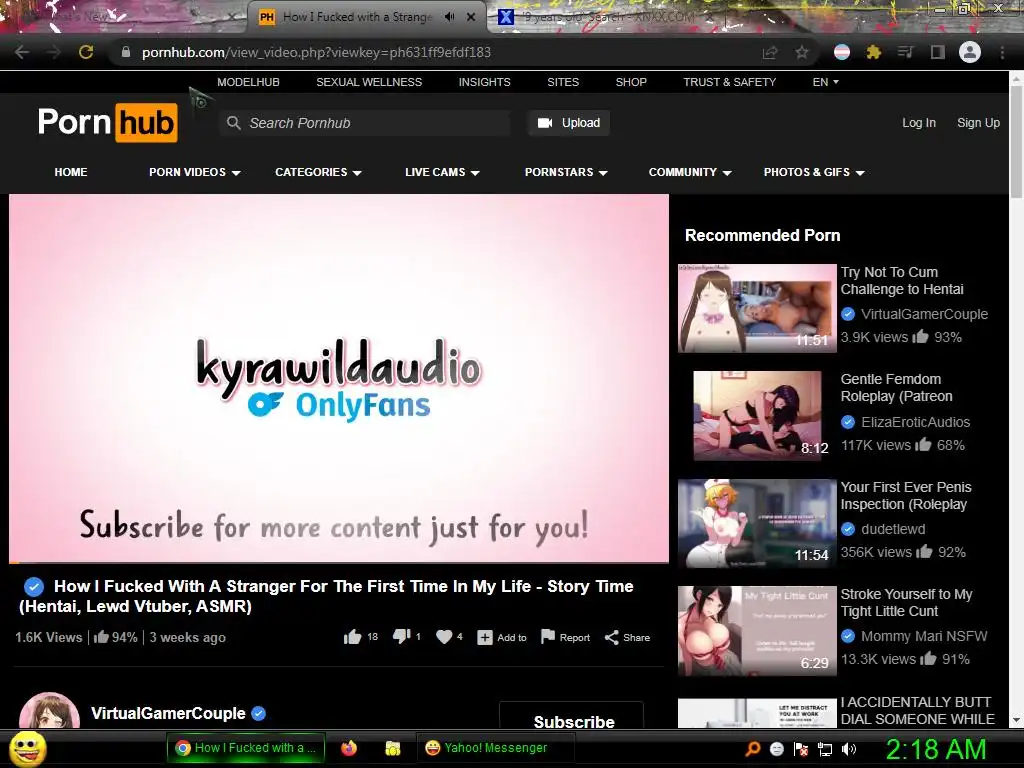Click the Report flag icon
Viewport: 1024px width, 768px height.
click(548, 637)
